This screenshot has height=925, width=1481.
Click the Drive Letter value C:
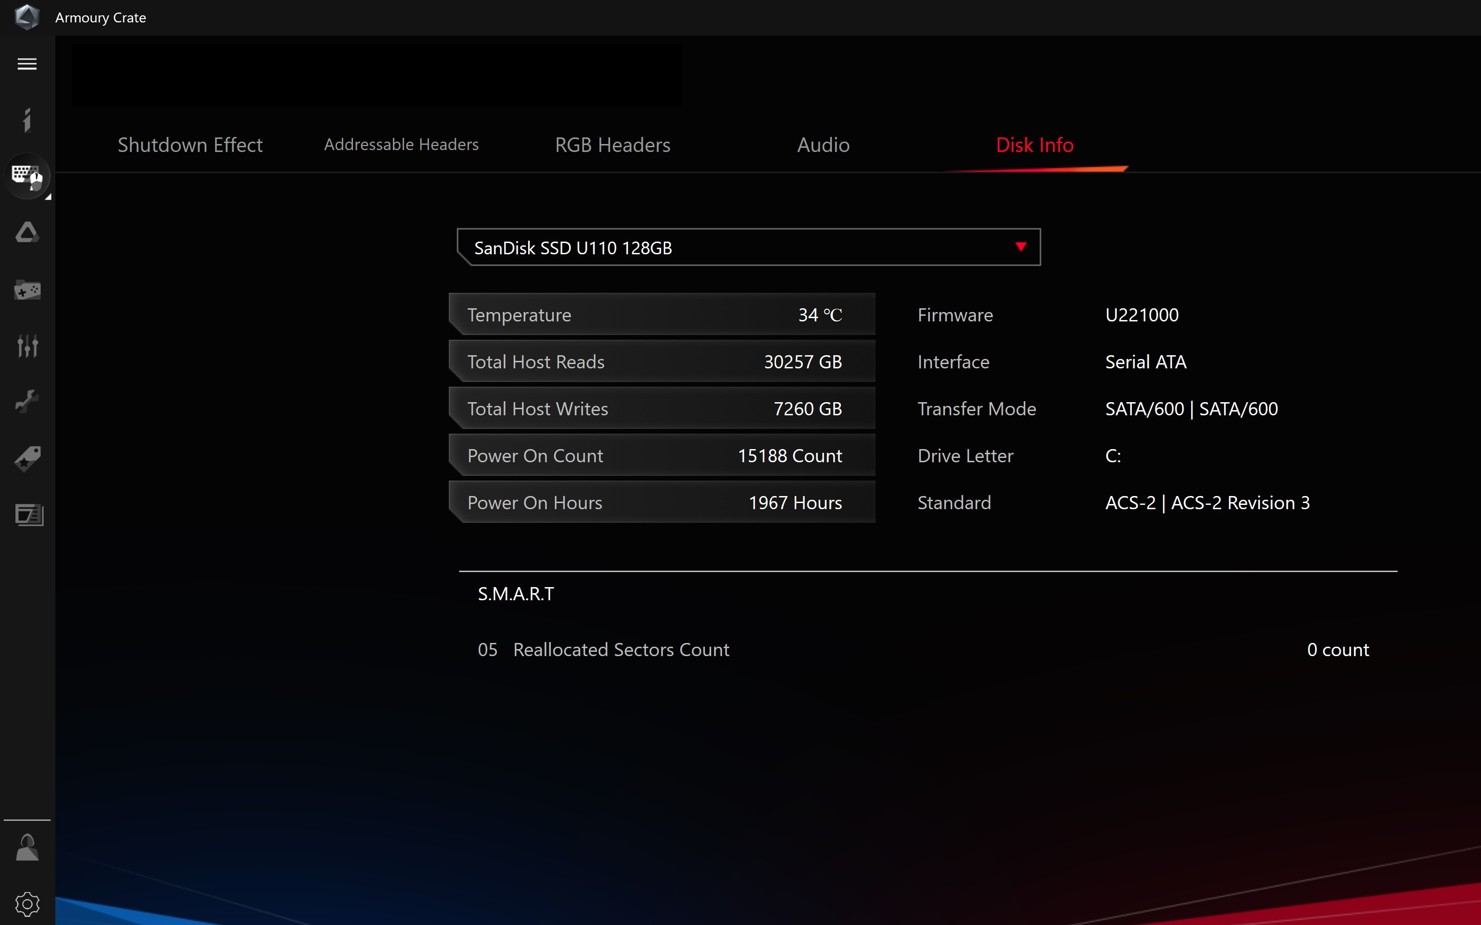point(1113,456)
